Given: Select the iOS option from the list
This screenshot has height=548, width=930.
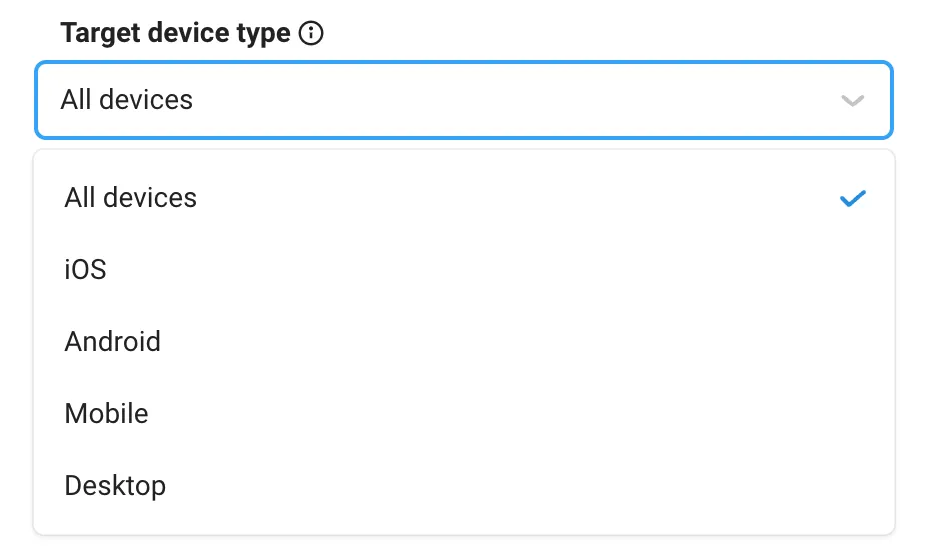Looking at the screenshot, I should click(x=464, y=269).
